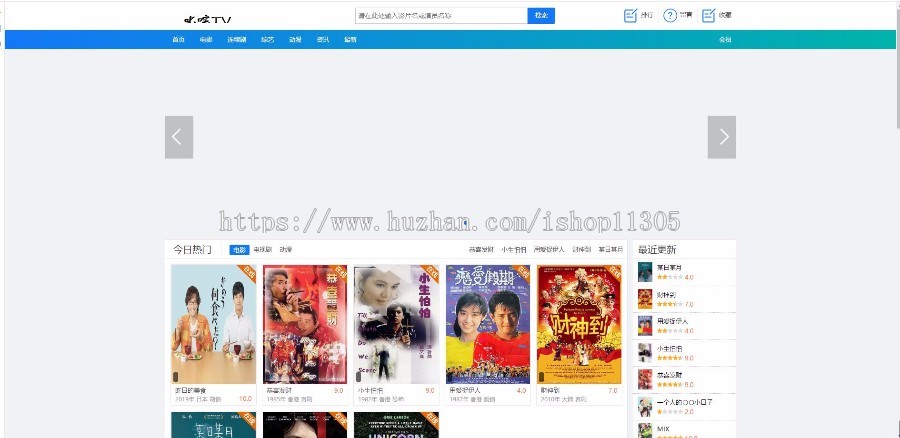This screenshot has height=438, width=900.
Task: Open 电影 in the top navigation bar
Action: coord(206,40)
